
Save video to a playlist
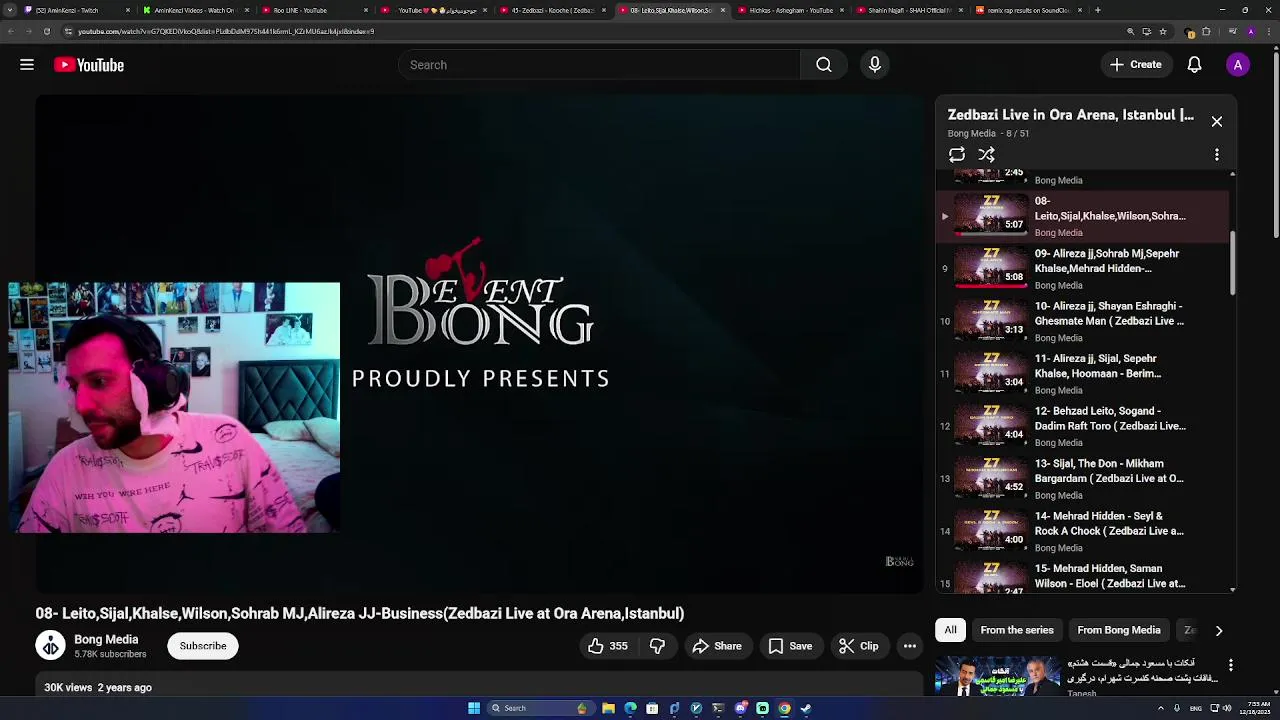click(x=790, y=646)
